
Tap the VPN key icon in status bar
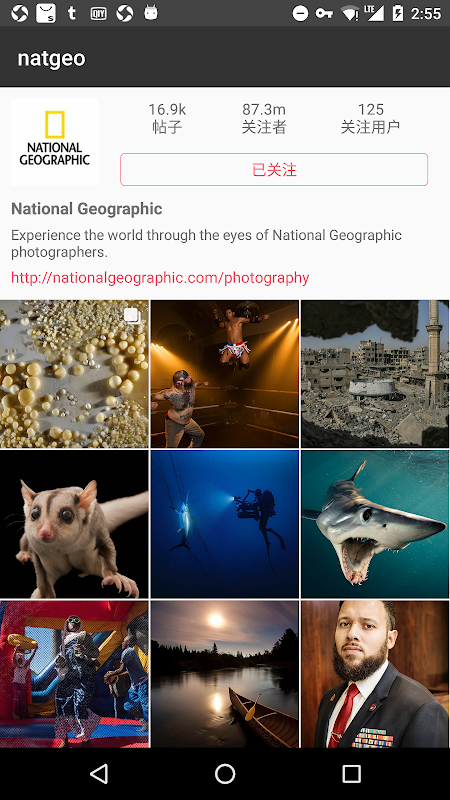click(324, 13)
